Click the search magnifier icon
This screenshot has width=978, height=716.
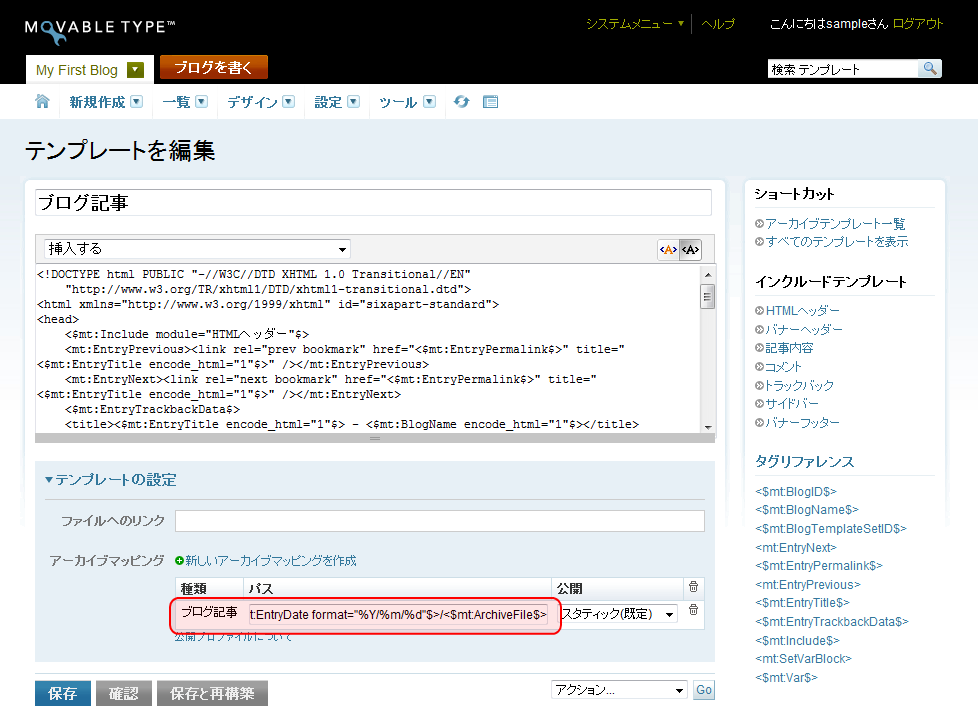(929, 69)
